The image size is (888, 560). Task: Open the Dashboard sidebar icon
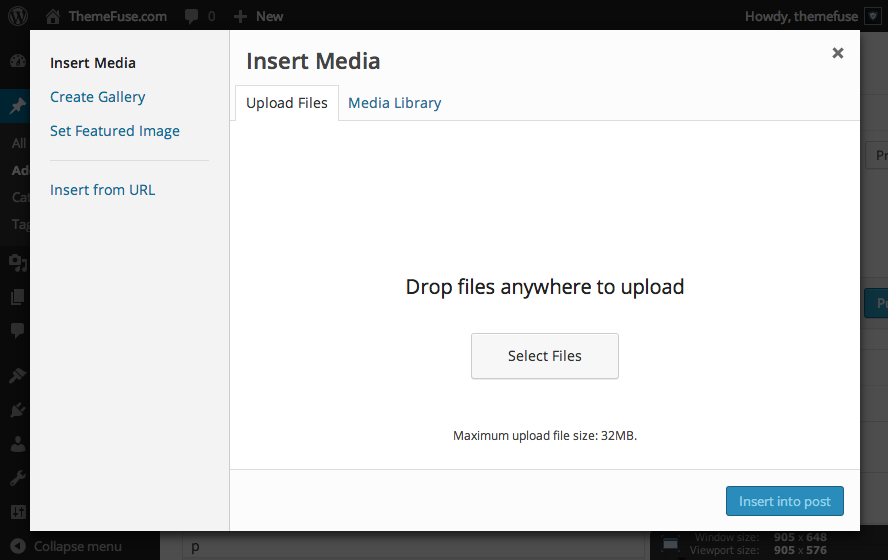coord(18,61)
